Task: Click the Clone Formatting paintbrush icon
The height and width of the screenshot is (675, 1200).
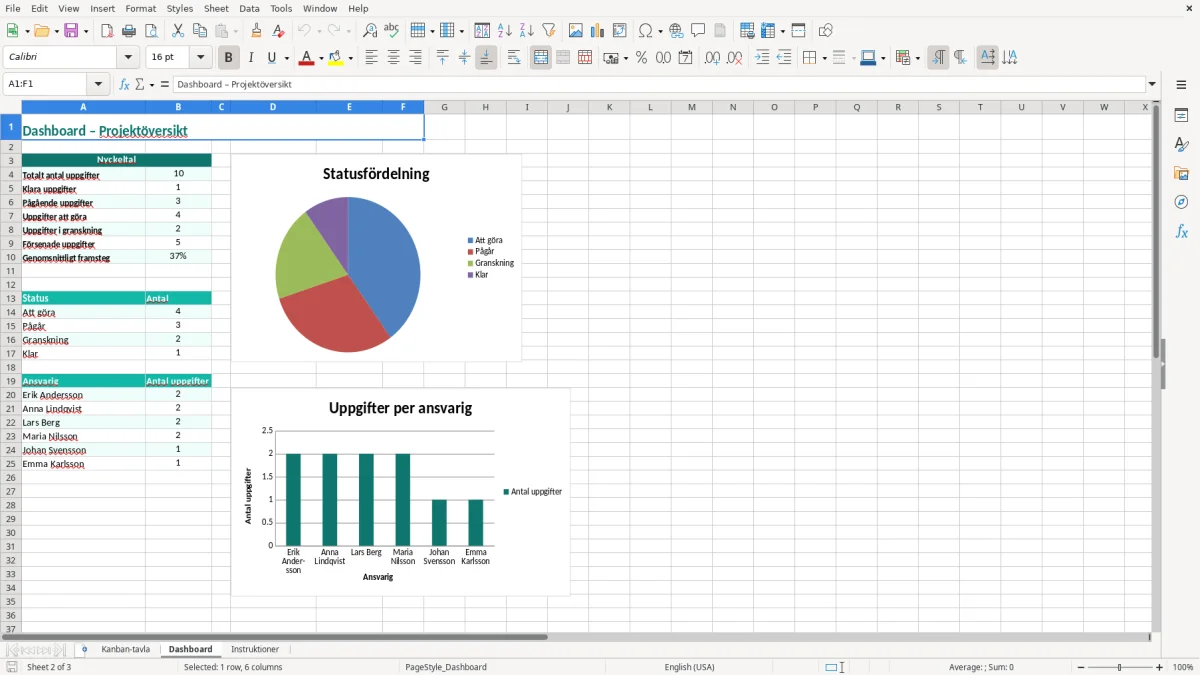Action: tap(256, 31)
